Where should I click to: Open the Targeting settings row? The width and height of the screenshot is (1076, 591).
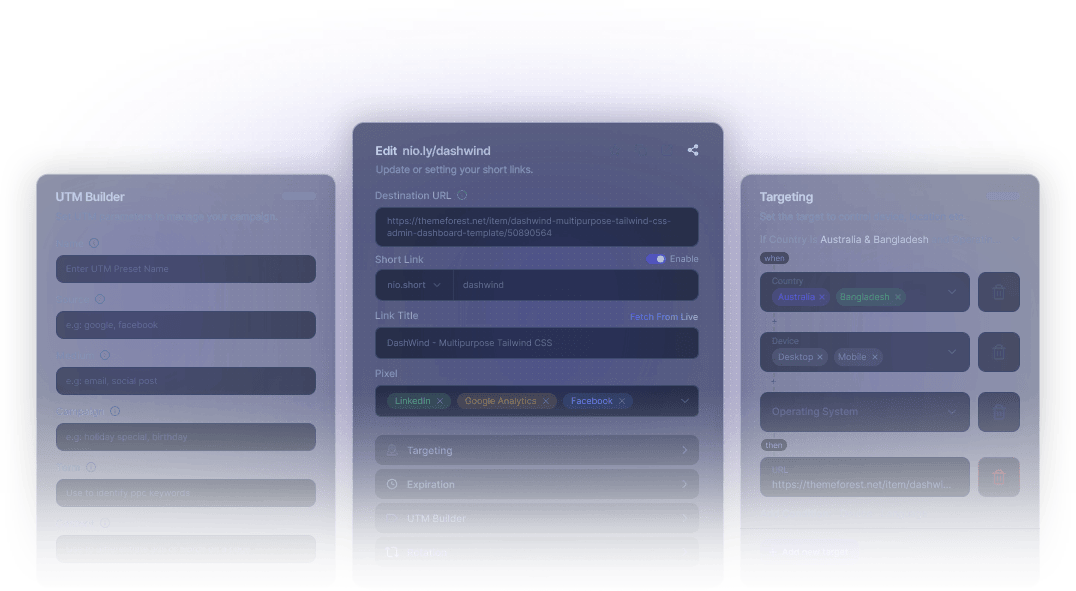pos(536,451)
